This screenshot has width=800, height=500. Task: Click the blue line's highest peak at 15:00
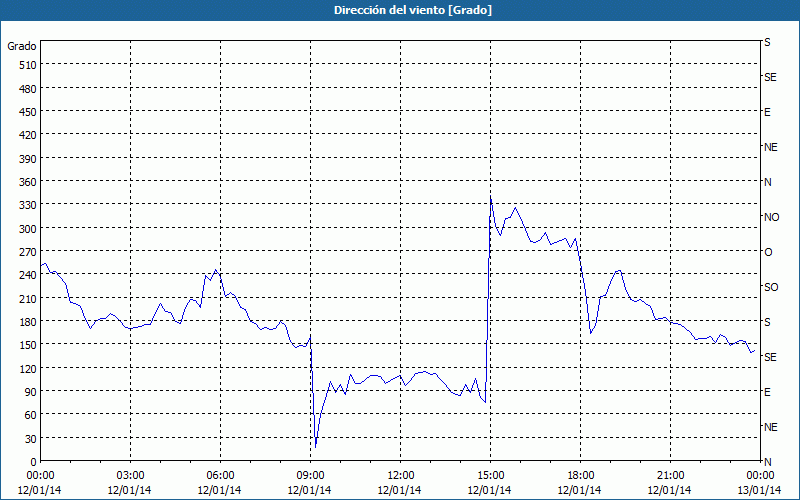490,196
